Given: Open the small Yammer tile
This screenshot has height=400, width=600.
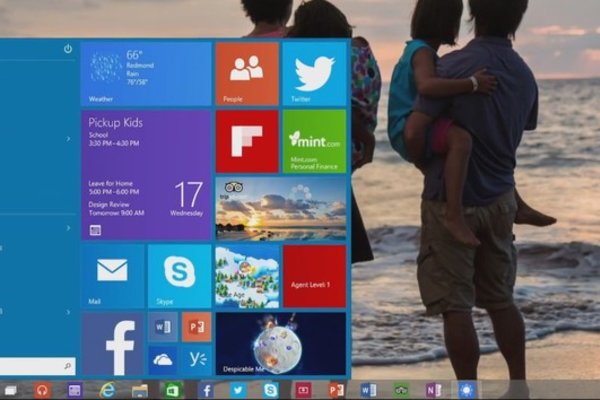Looking at the screenshot, I should [196, 361].
